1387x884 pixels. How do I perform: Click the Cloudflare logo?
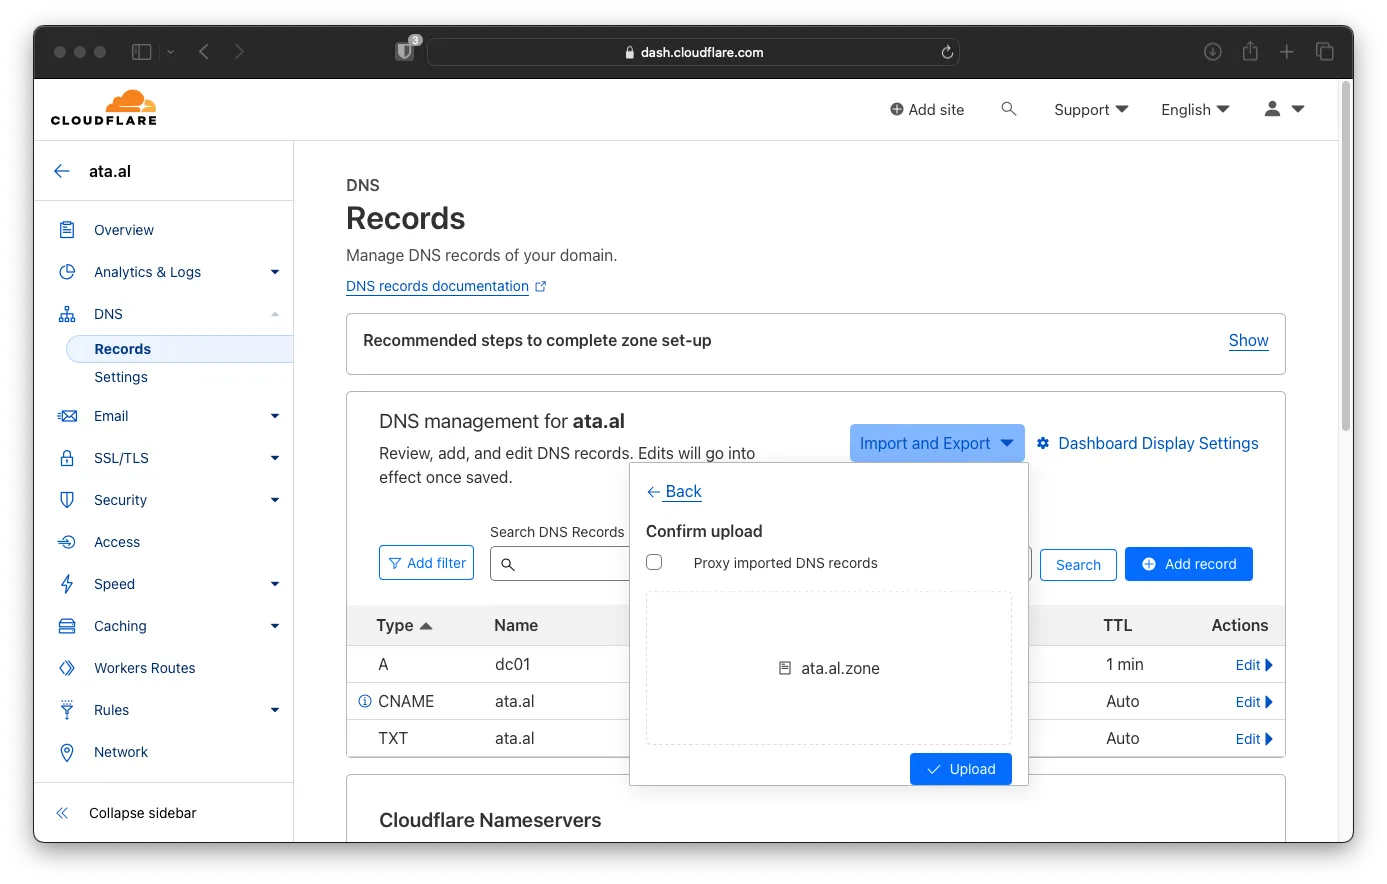tap(104, 108)
